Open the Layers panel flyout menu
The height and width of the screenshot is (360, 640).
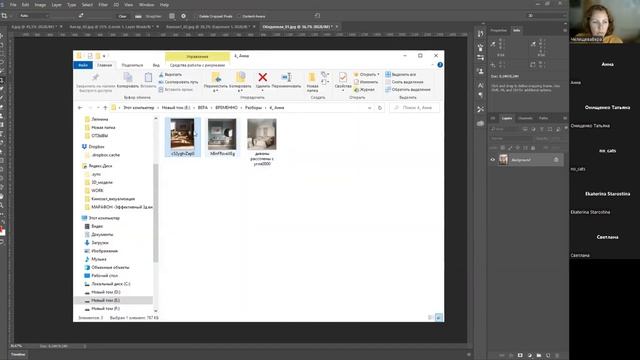point(565,118)
